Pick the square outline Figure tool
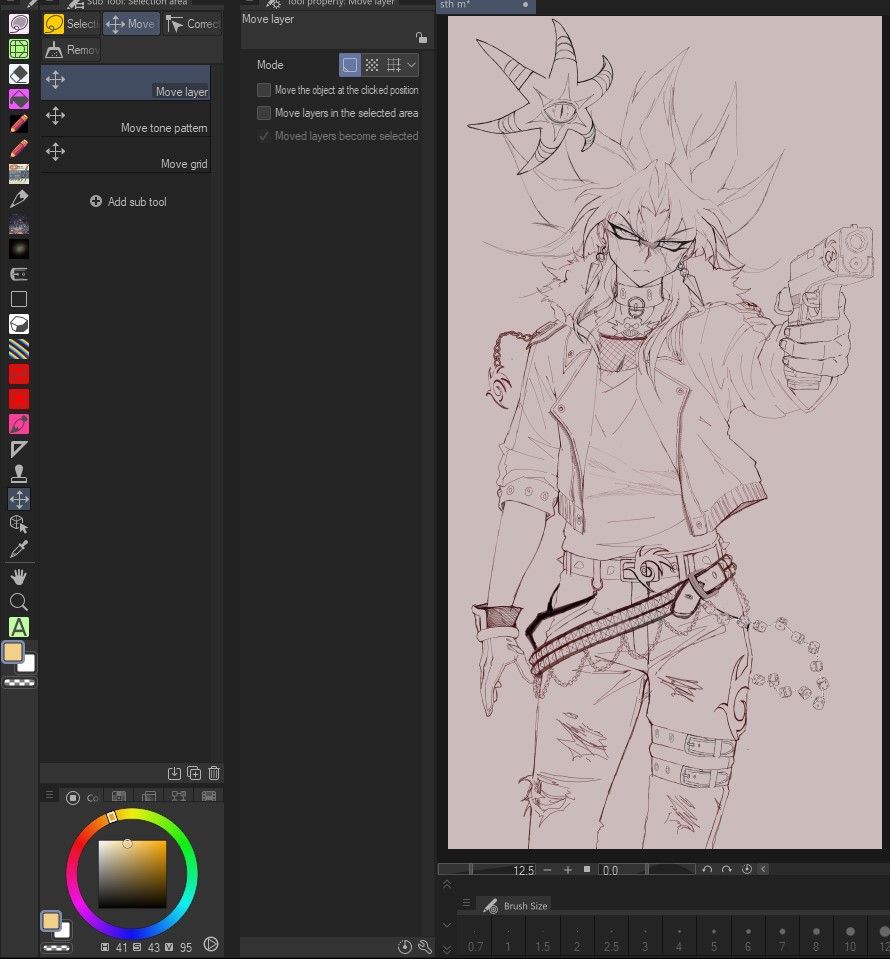890x959 pixels. [x=19, y=299]
